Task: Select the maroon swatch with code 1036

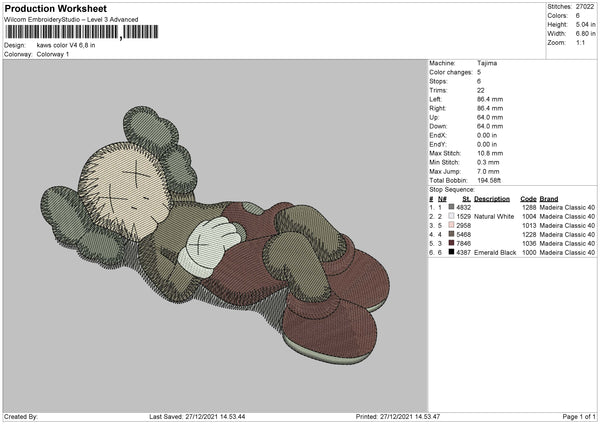Action: click(452, 243)
